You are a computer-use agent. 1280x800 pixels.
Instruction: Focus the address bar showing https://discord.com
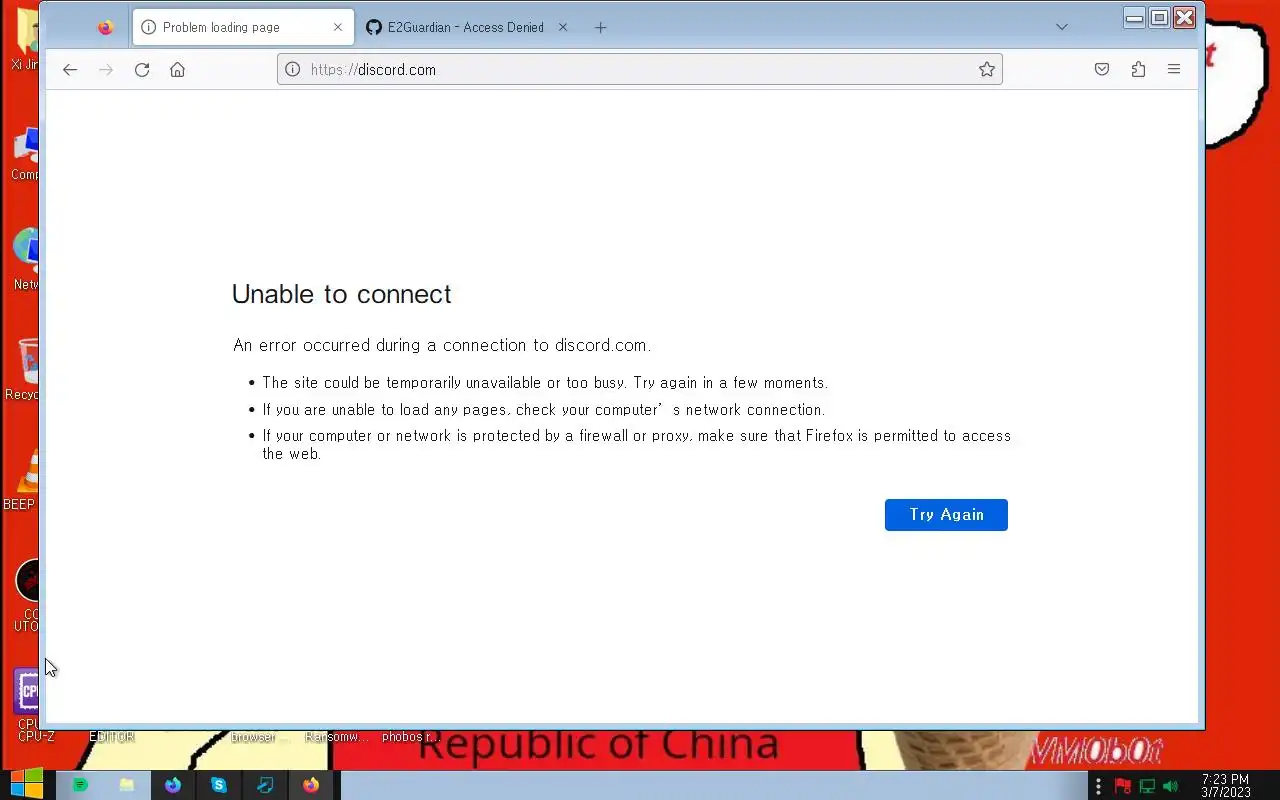(640, 70)
